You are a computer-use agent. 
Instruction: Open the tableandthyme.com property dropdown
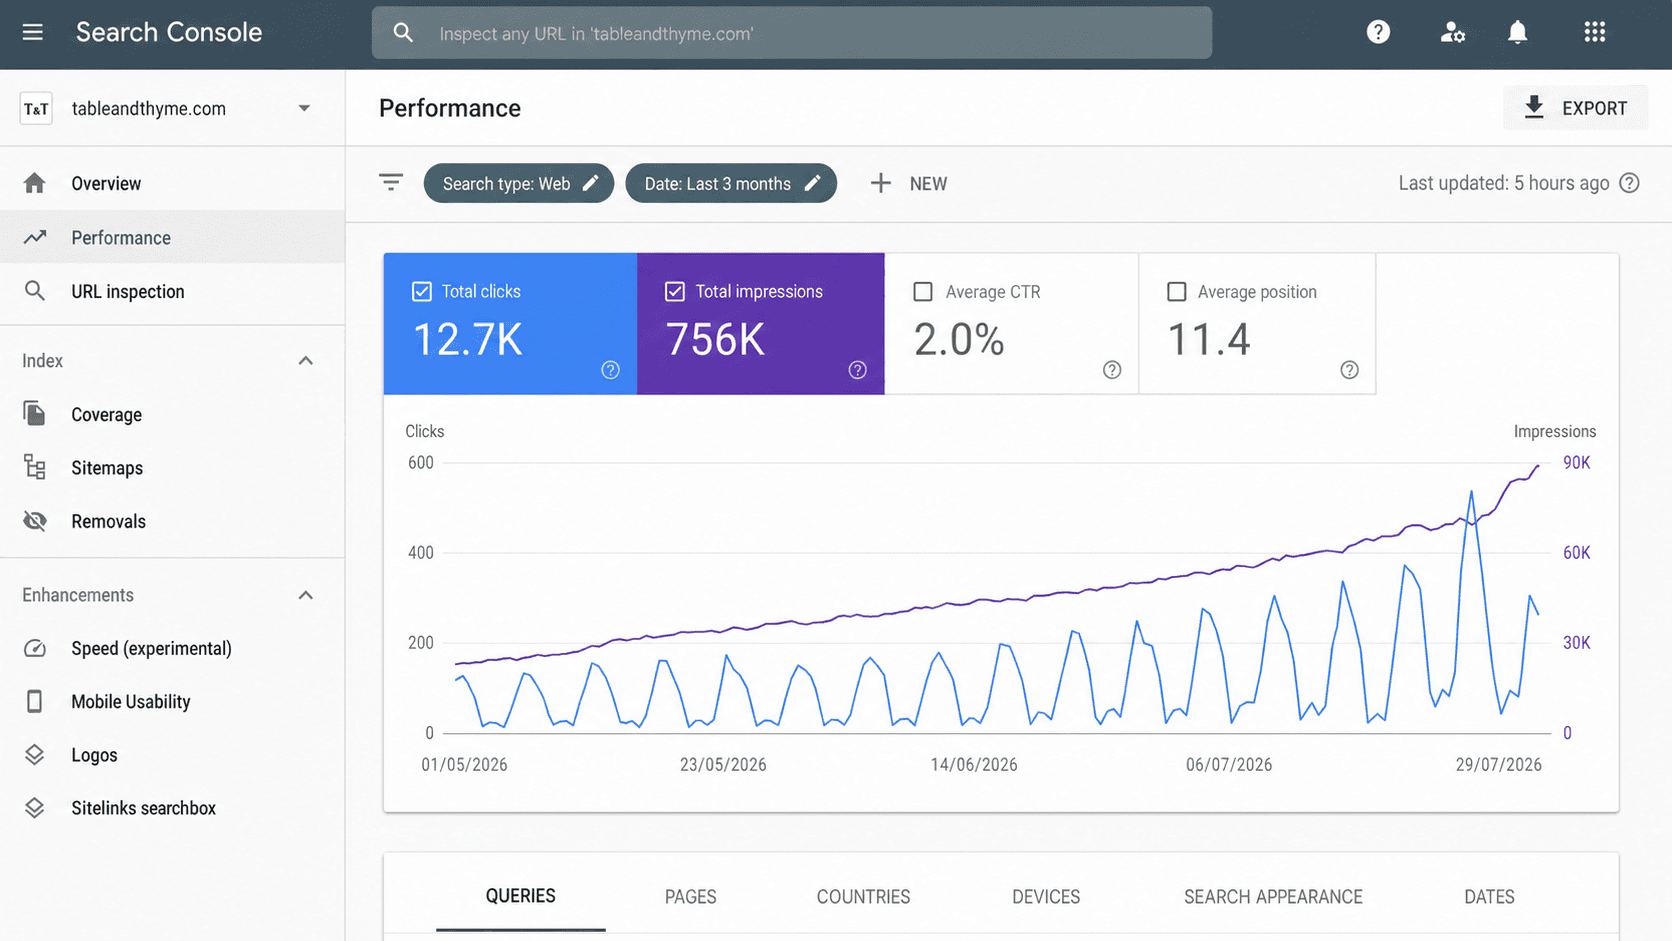tap(304, 108)
